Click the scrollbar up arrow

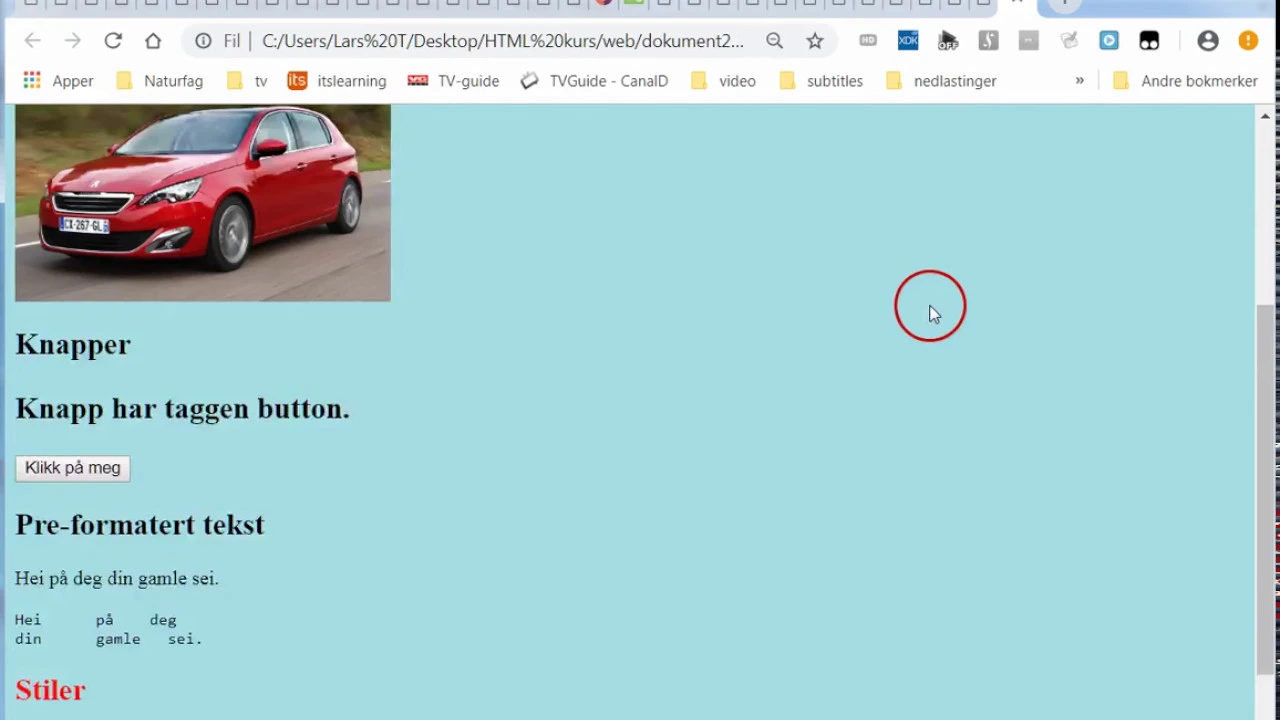1265,115
